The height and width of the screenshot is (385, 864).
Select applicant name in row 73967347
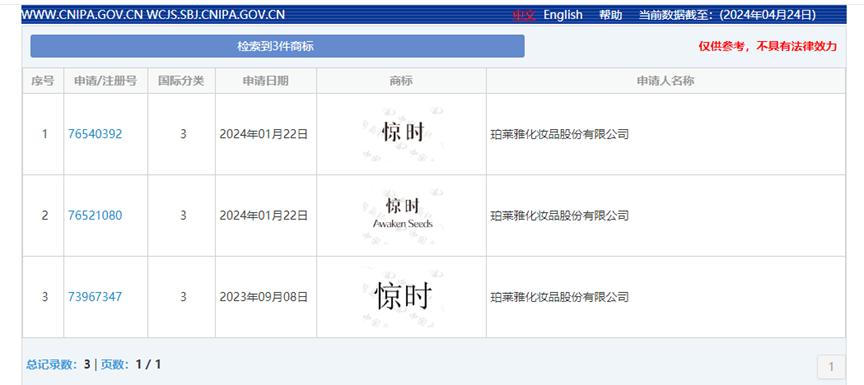pyautogui.click(x=559, y=297)
